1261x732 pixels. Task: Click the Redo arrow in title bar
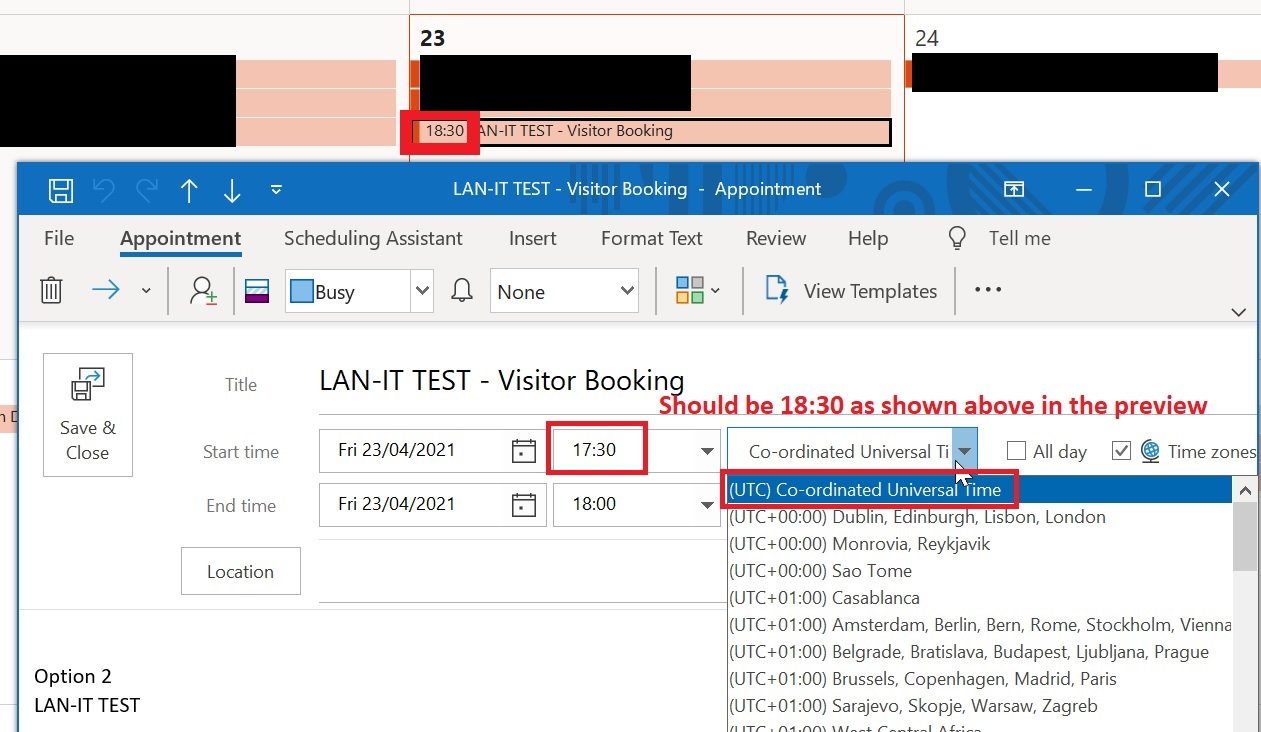146,190
